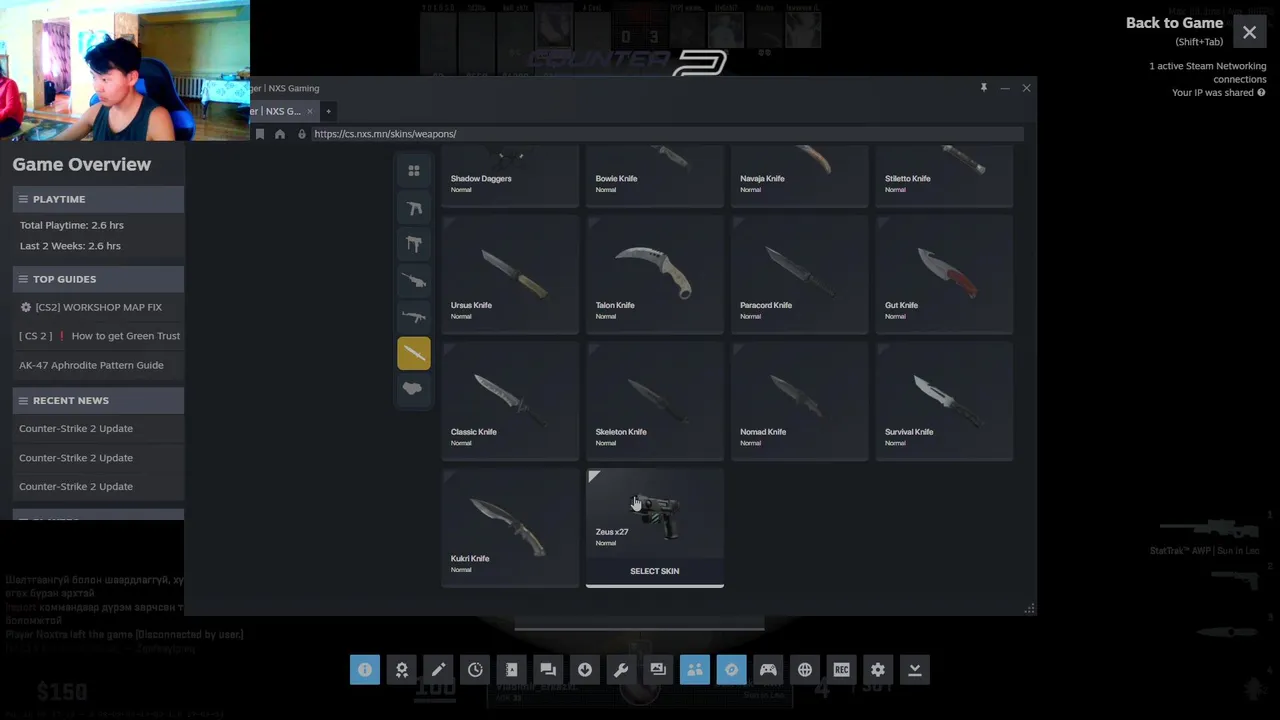Click the SELECT SKIN button under Zeus x27

(x=655, y=571)
